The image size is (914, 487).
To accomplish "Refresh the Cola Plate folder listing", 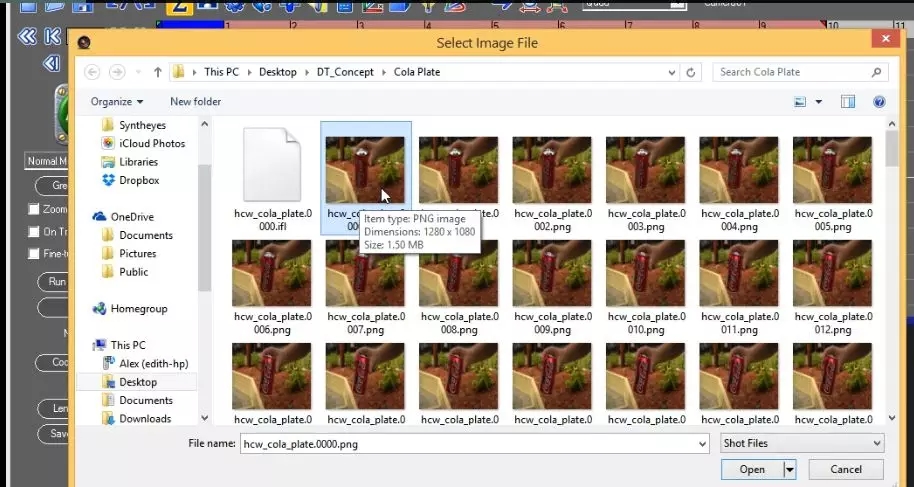I will click(691, 72).
